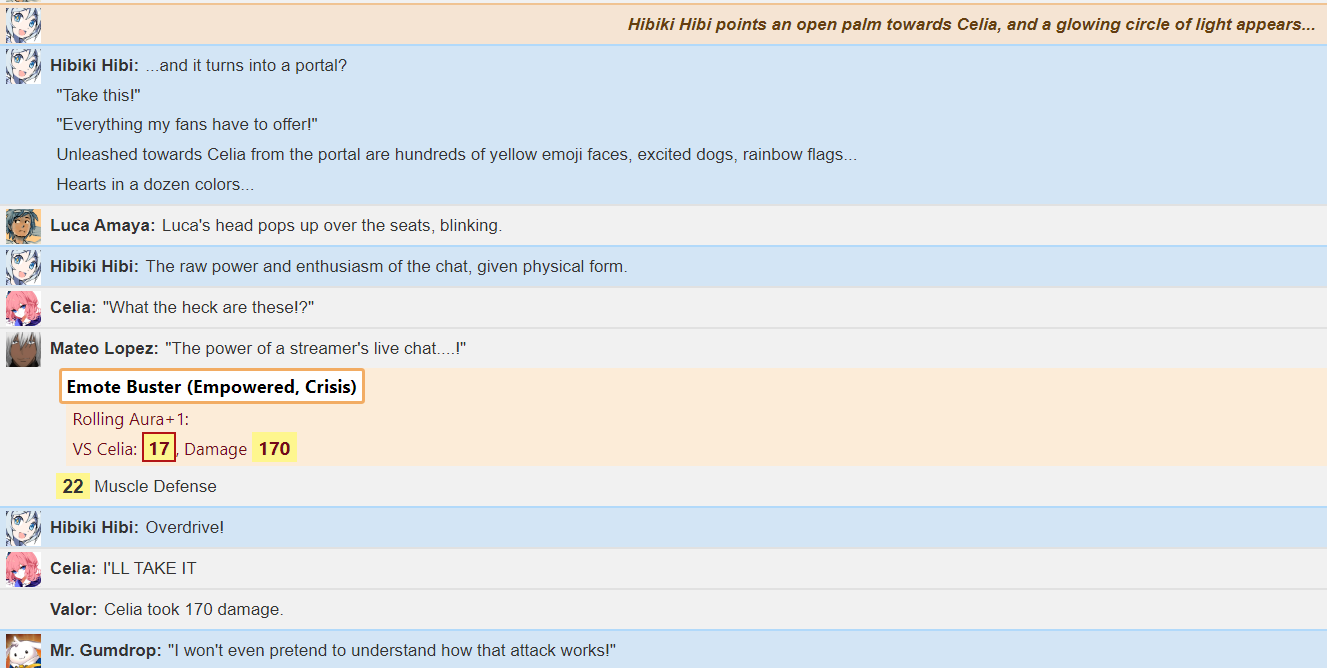Click the Valor speaker name
The width and height of the screenshot is (1327, 668).
tap(74, 610)
